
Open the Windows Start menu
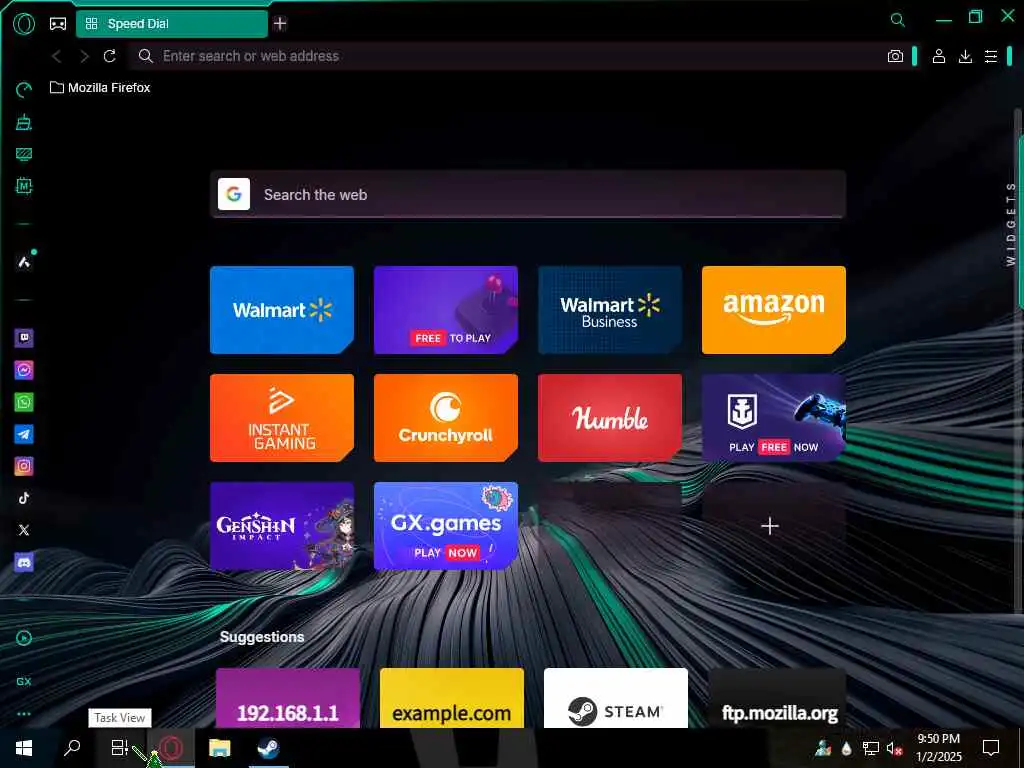click(x=24, y=748)
